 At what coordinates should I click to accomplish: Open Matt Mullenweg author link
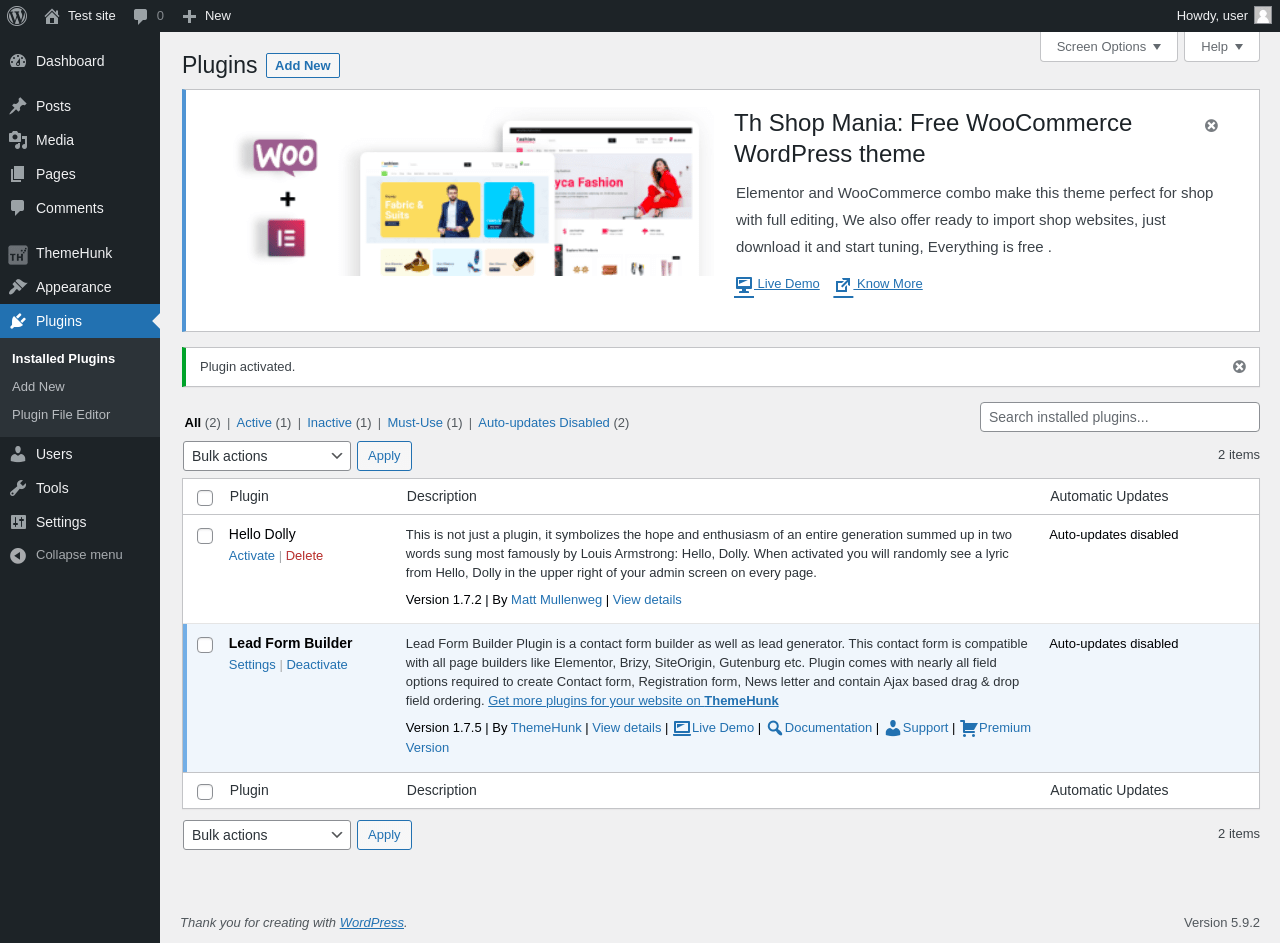(x=556, y=599)
